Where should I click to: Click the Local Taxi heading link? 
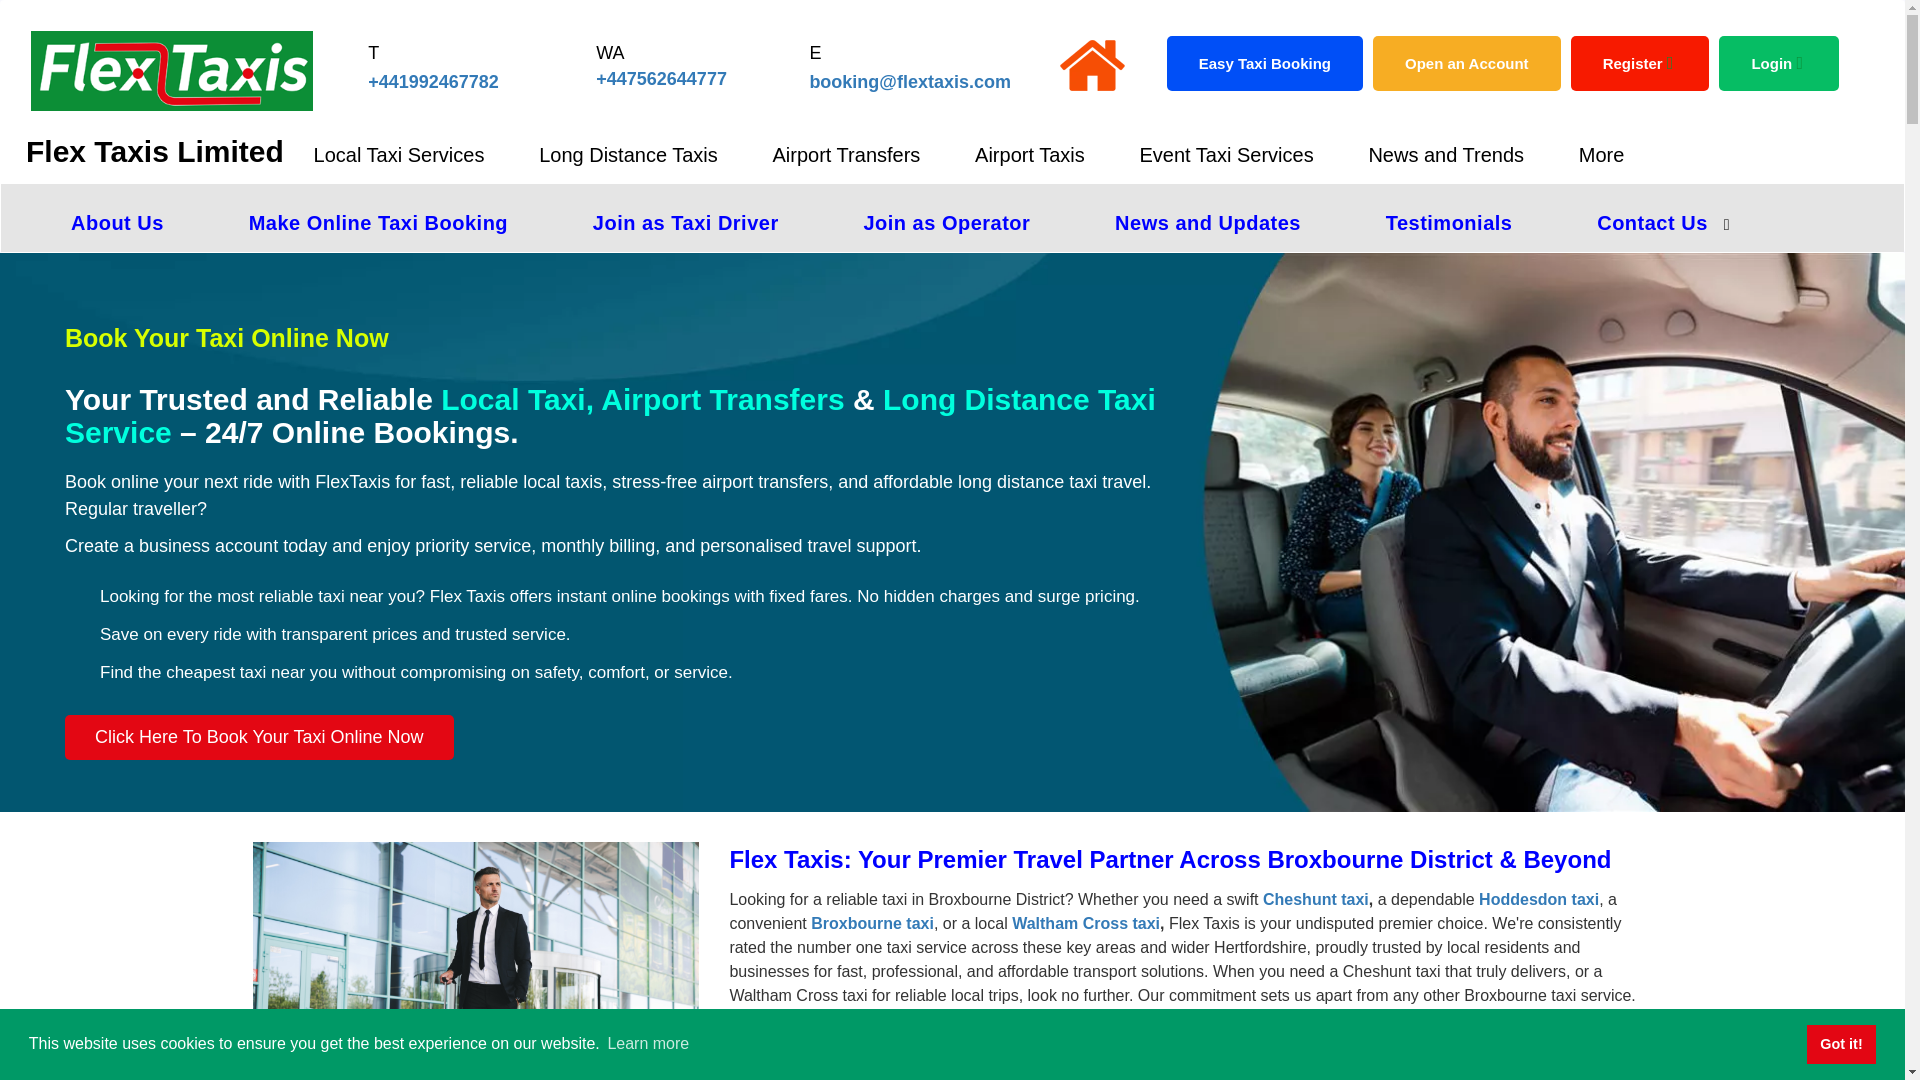click(x=517, y=399)
